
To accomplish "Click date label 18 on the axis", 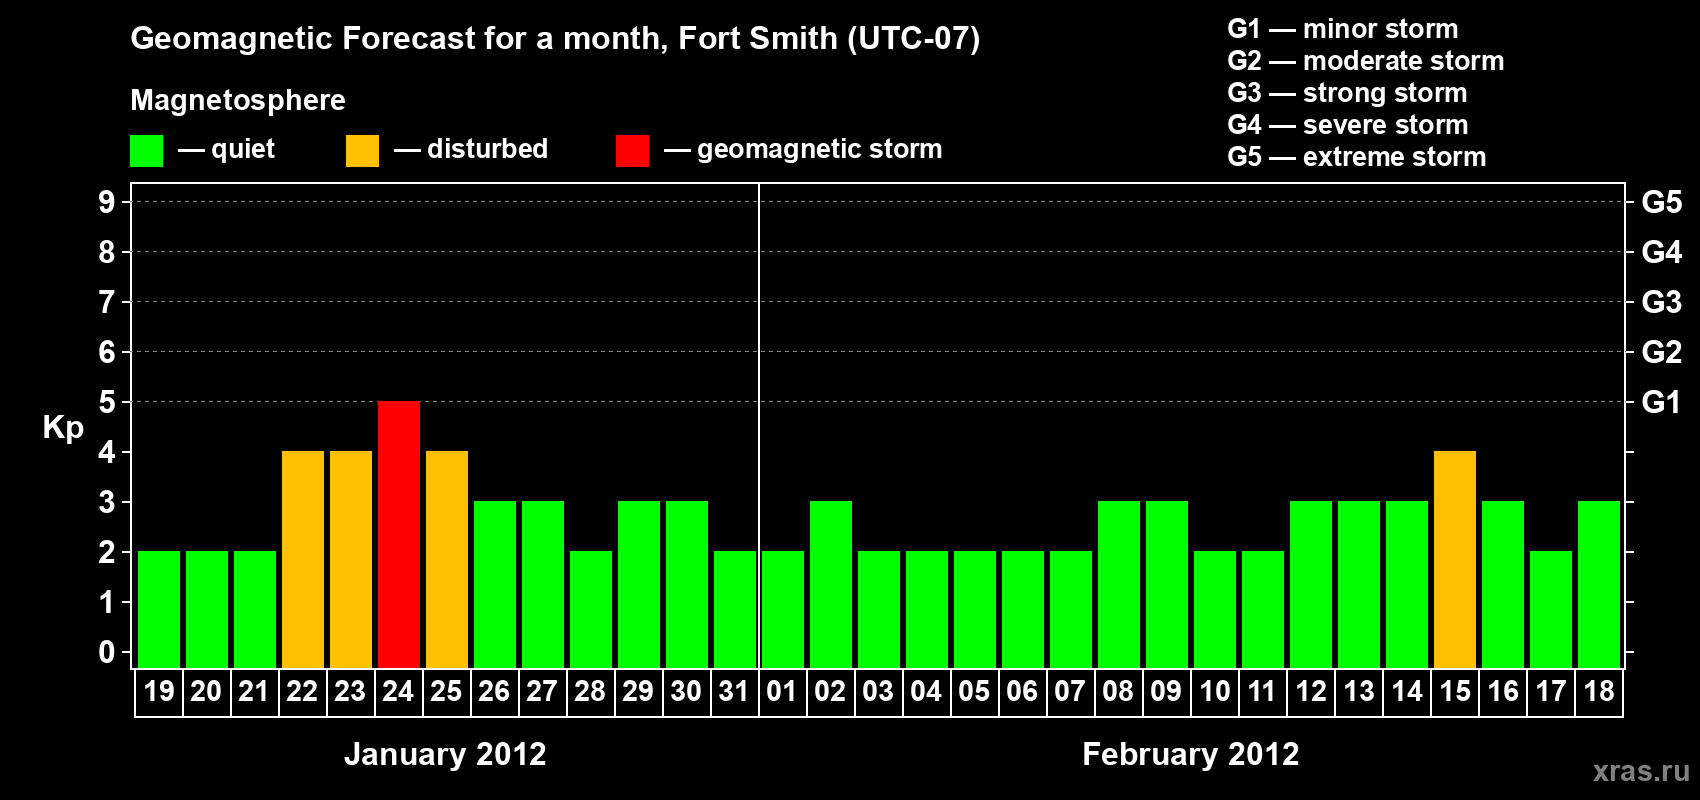I will pos(1599,692).
